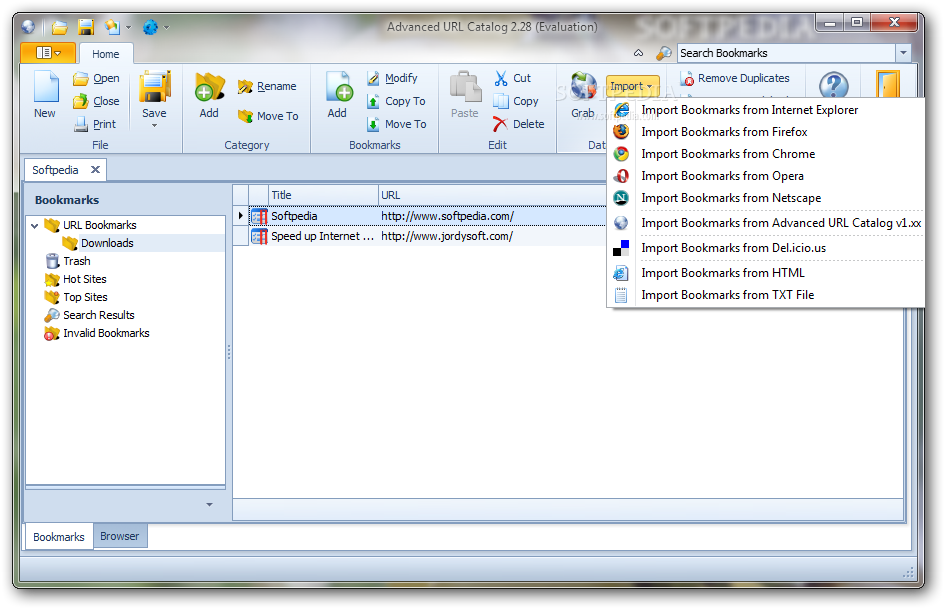Open quick access new-bookmark dropdown arrow
This screenshot has width=945, height=609.
128,27
